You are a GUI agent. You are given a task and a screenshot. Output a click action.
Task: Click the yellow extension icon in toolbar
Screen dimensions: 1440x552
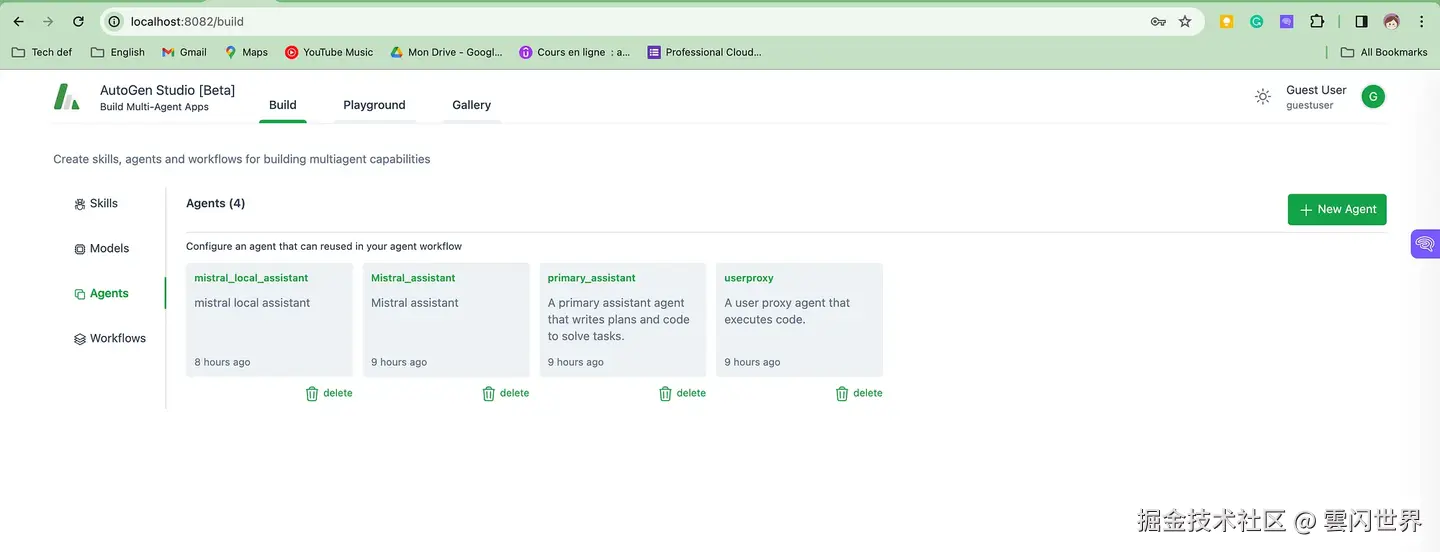(1226, 21)
